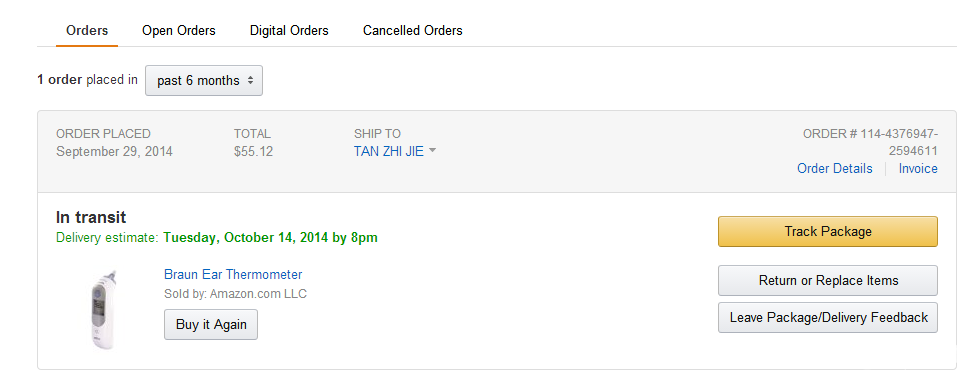Click the TAN ZHI JIE recipient name
The height and width of the screenshot is (371, 975).
coord(389,151)
